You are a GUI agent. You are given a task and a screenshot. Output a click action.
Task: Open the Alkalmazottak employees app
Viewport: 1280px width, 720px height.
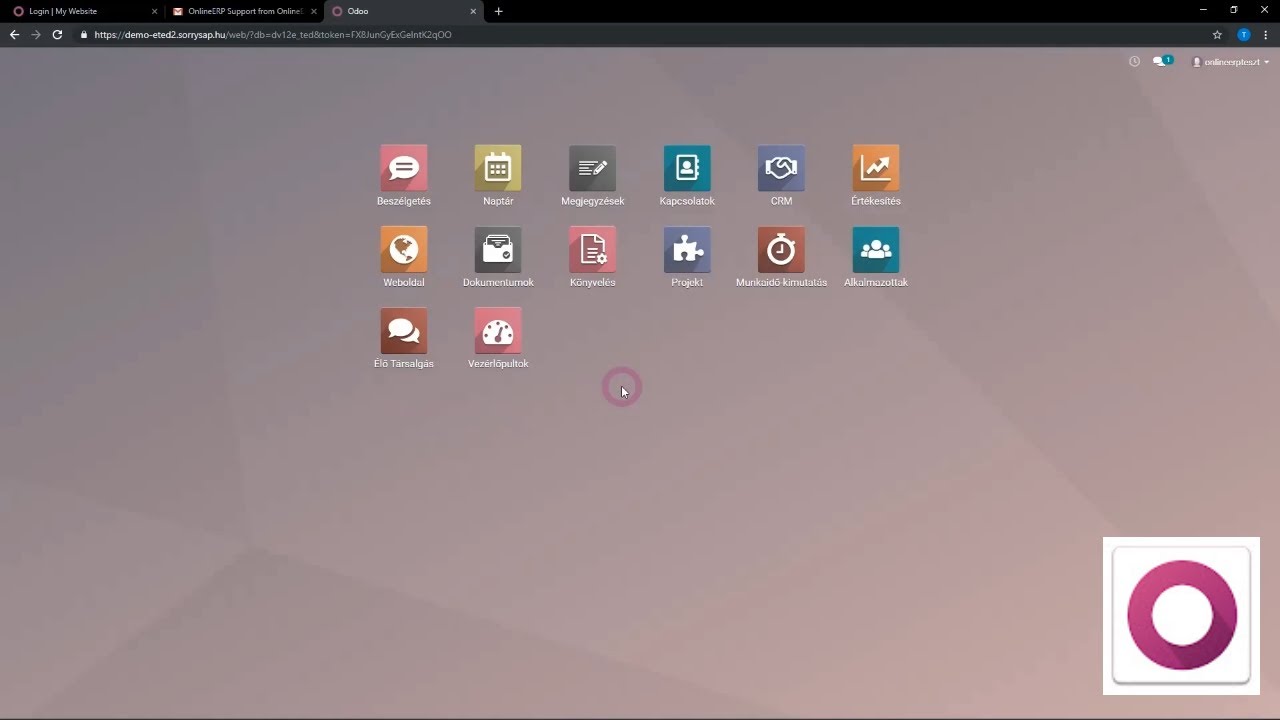(x=876, y=249)
